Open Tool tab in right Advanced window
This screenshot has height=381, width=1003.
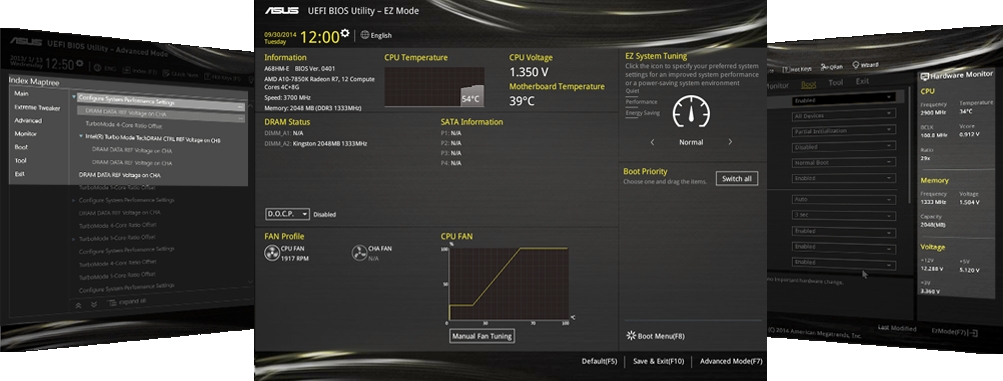tap(835, 82)
